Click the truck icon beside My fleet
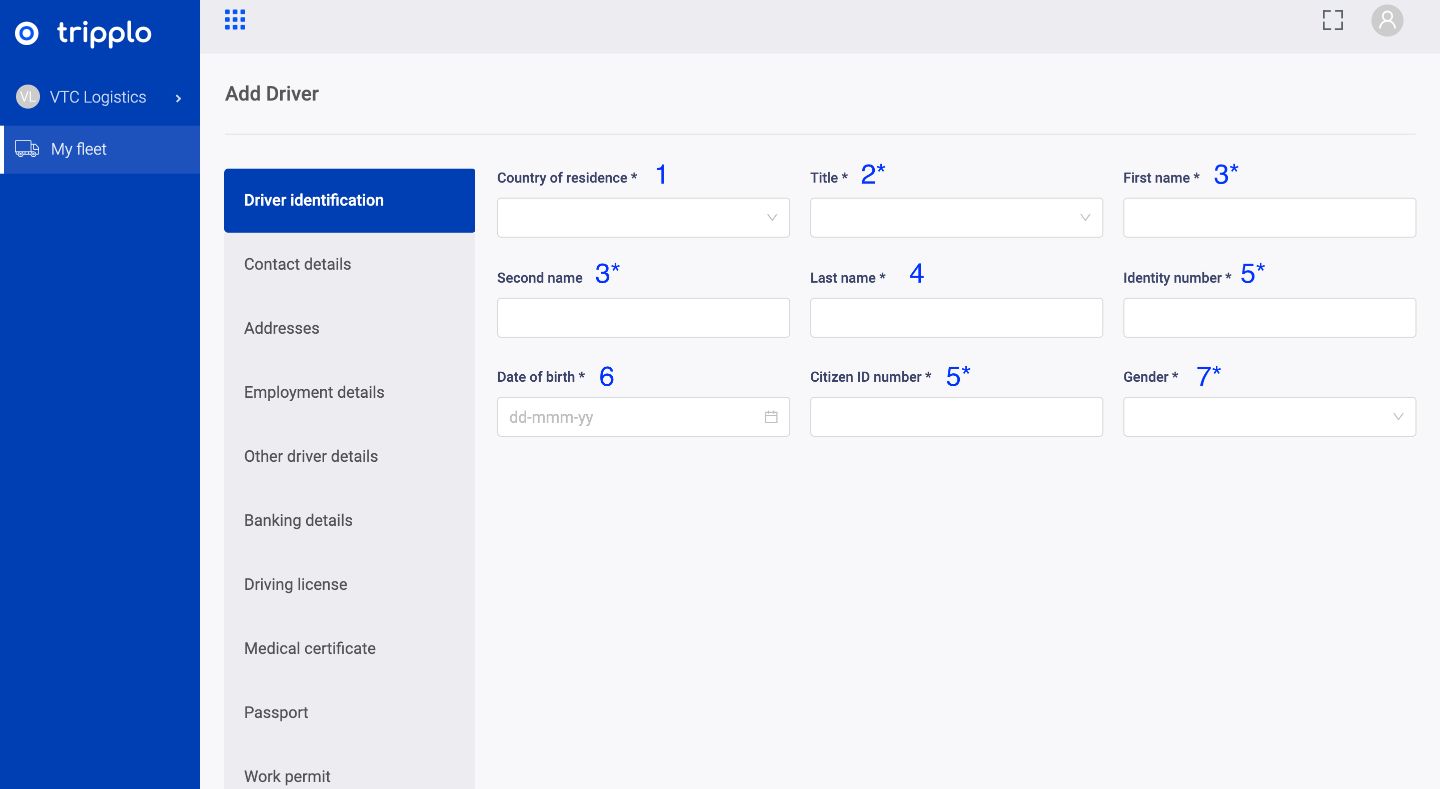Image resolution: width=1440 pixels, height=789 pixels. 27,149
